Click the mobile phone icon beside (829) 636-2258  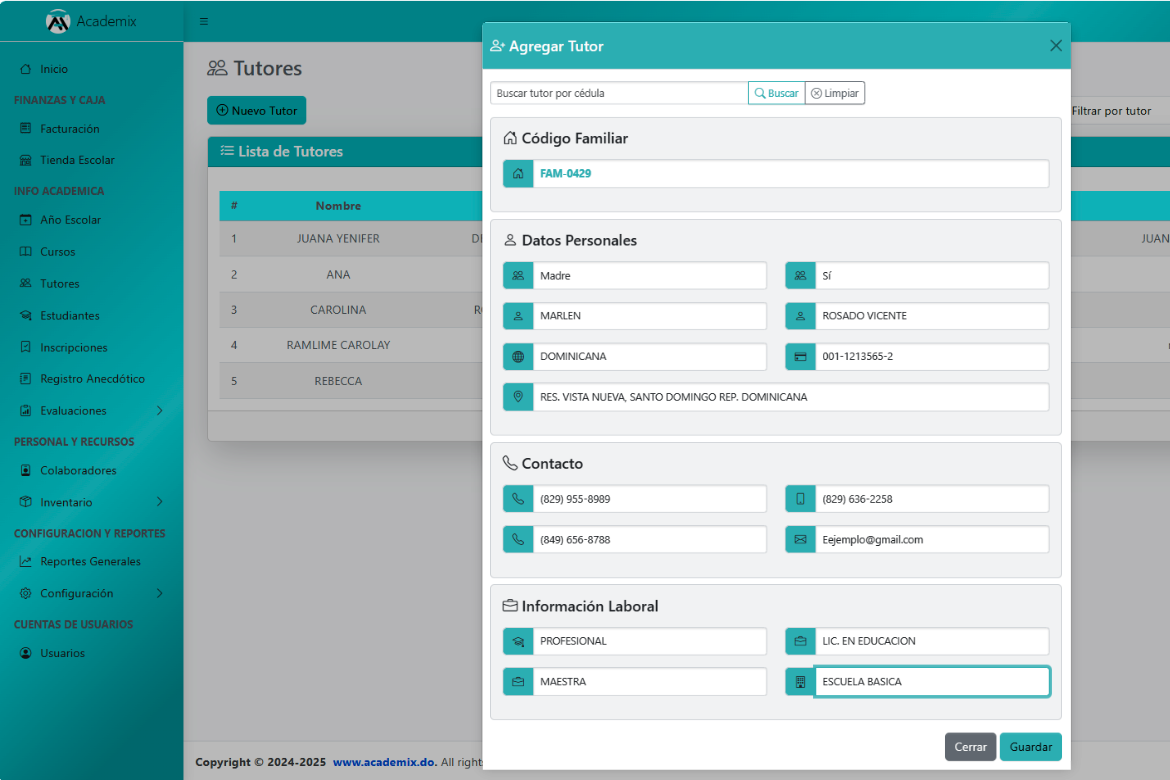800,499
